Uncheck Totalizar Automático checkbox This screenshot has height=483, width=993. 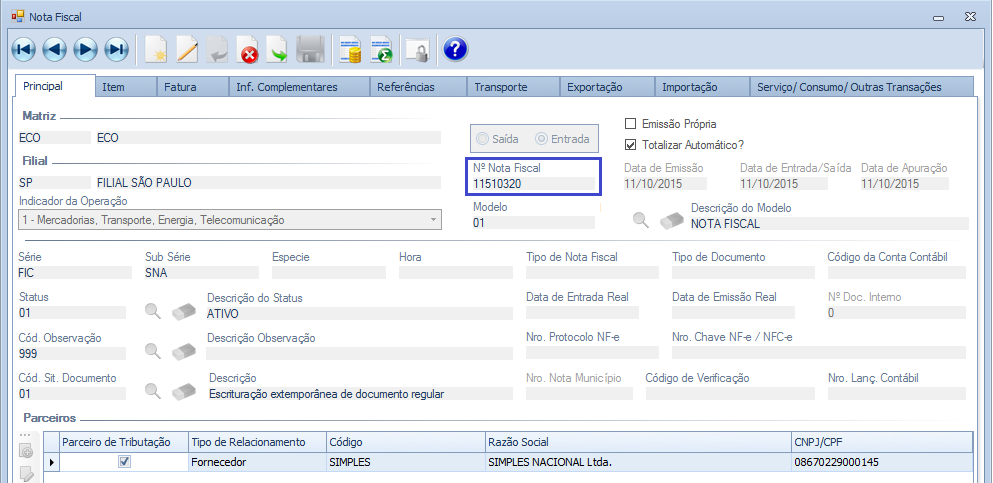pyautogui.click(x=630, y=144)
